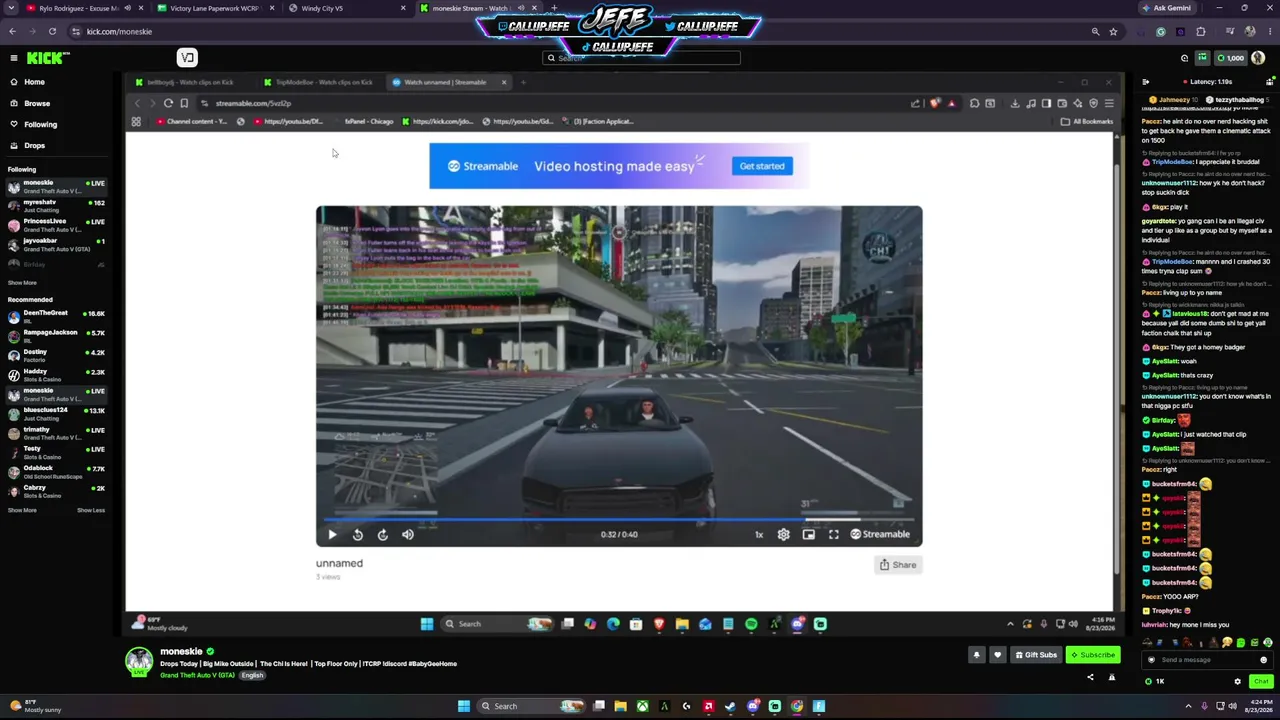Toggle picture-in-picture on Streamable player

[808, 535]
